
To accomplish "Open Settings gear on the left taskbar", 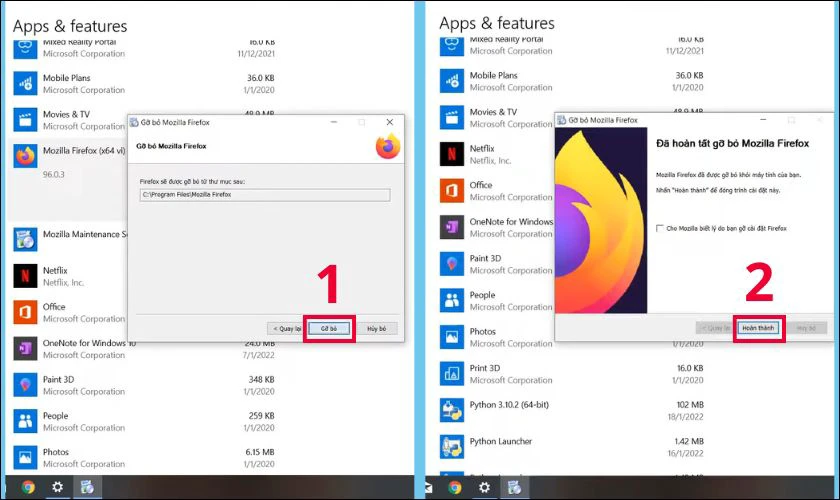I will (57, 487).
